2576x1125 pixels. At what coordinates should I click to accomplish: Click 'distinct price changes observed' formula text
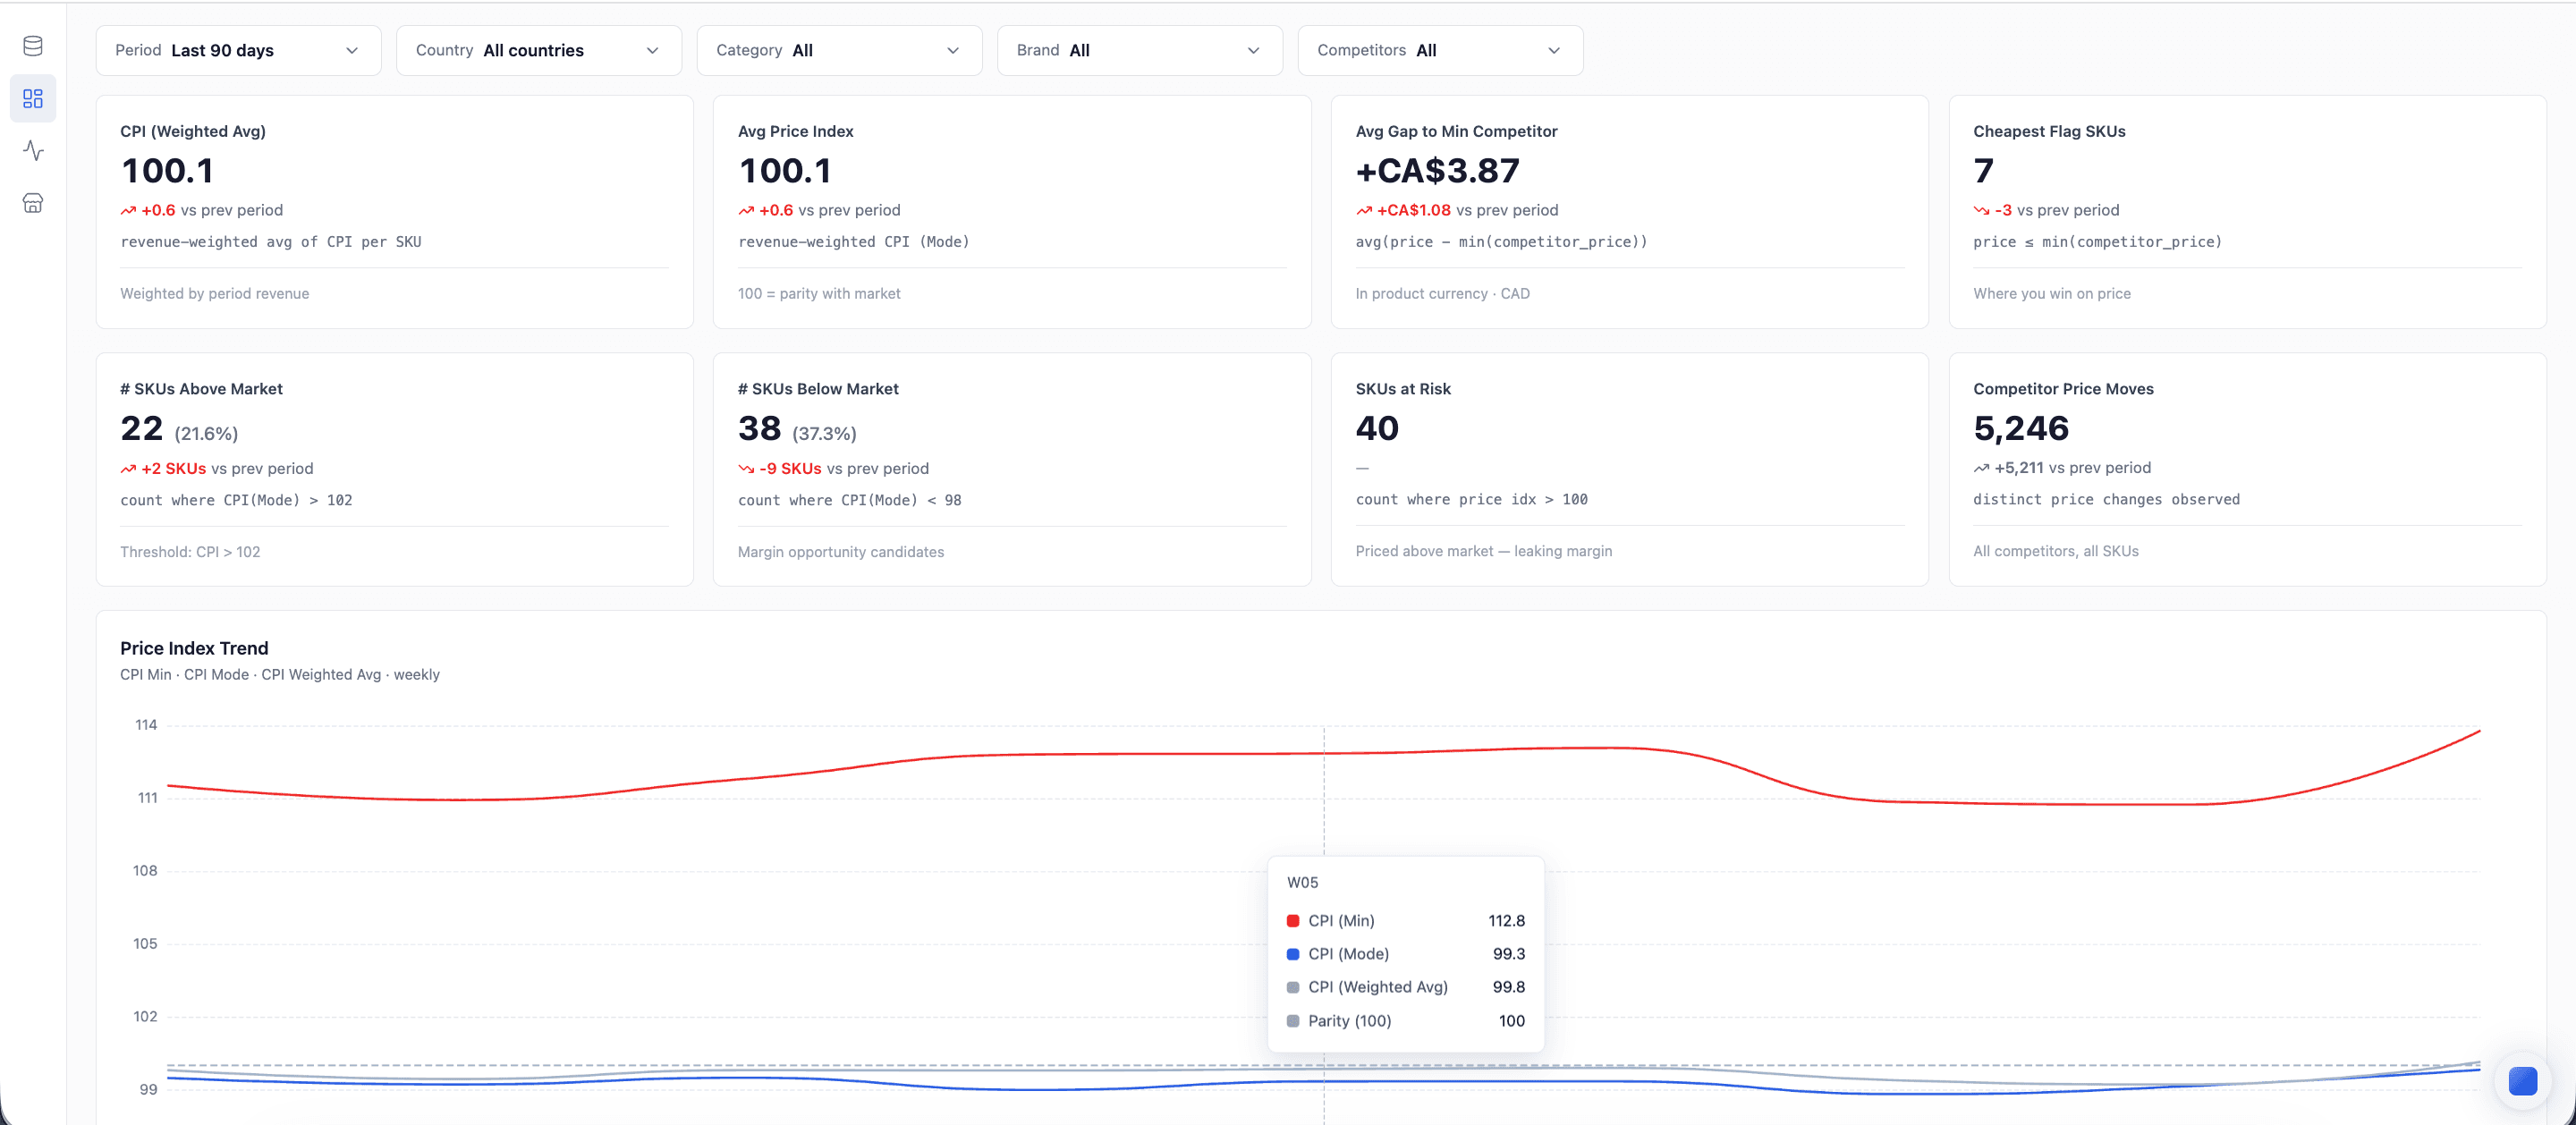coord(2106,500)
